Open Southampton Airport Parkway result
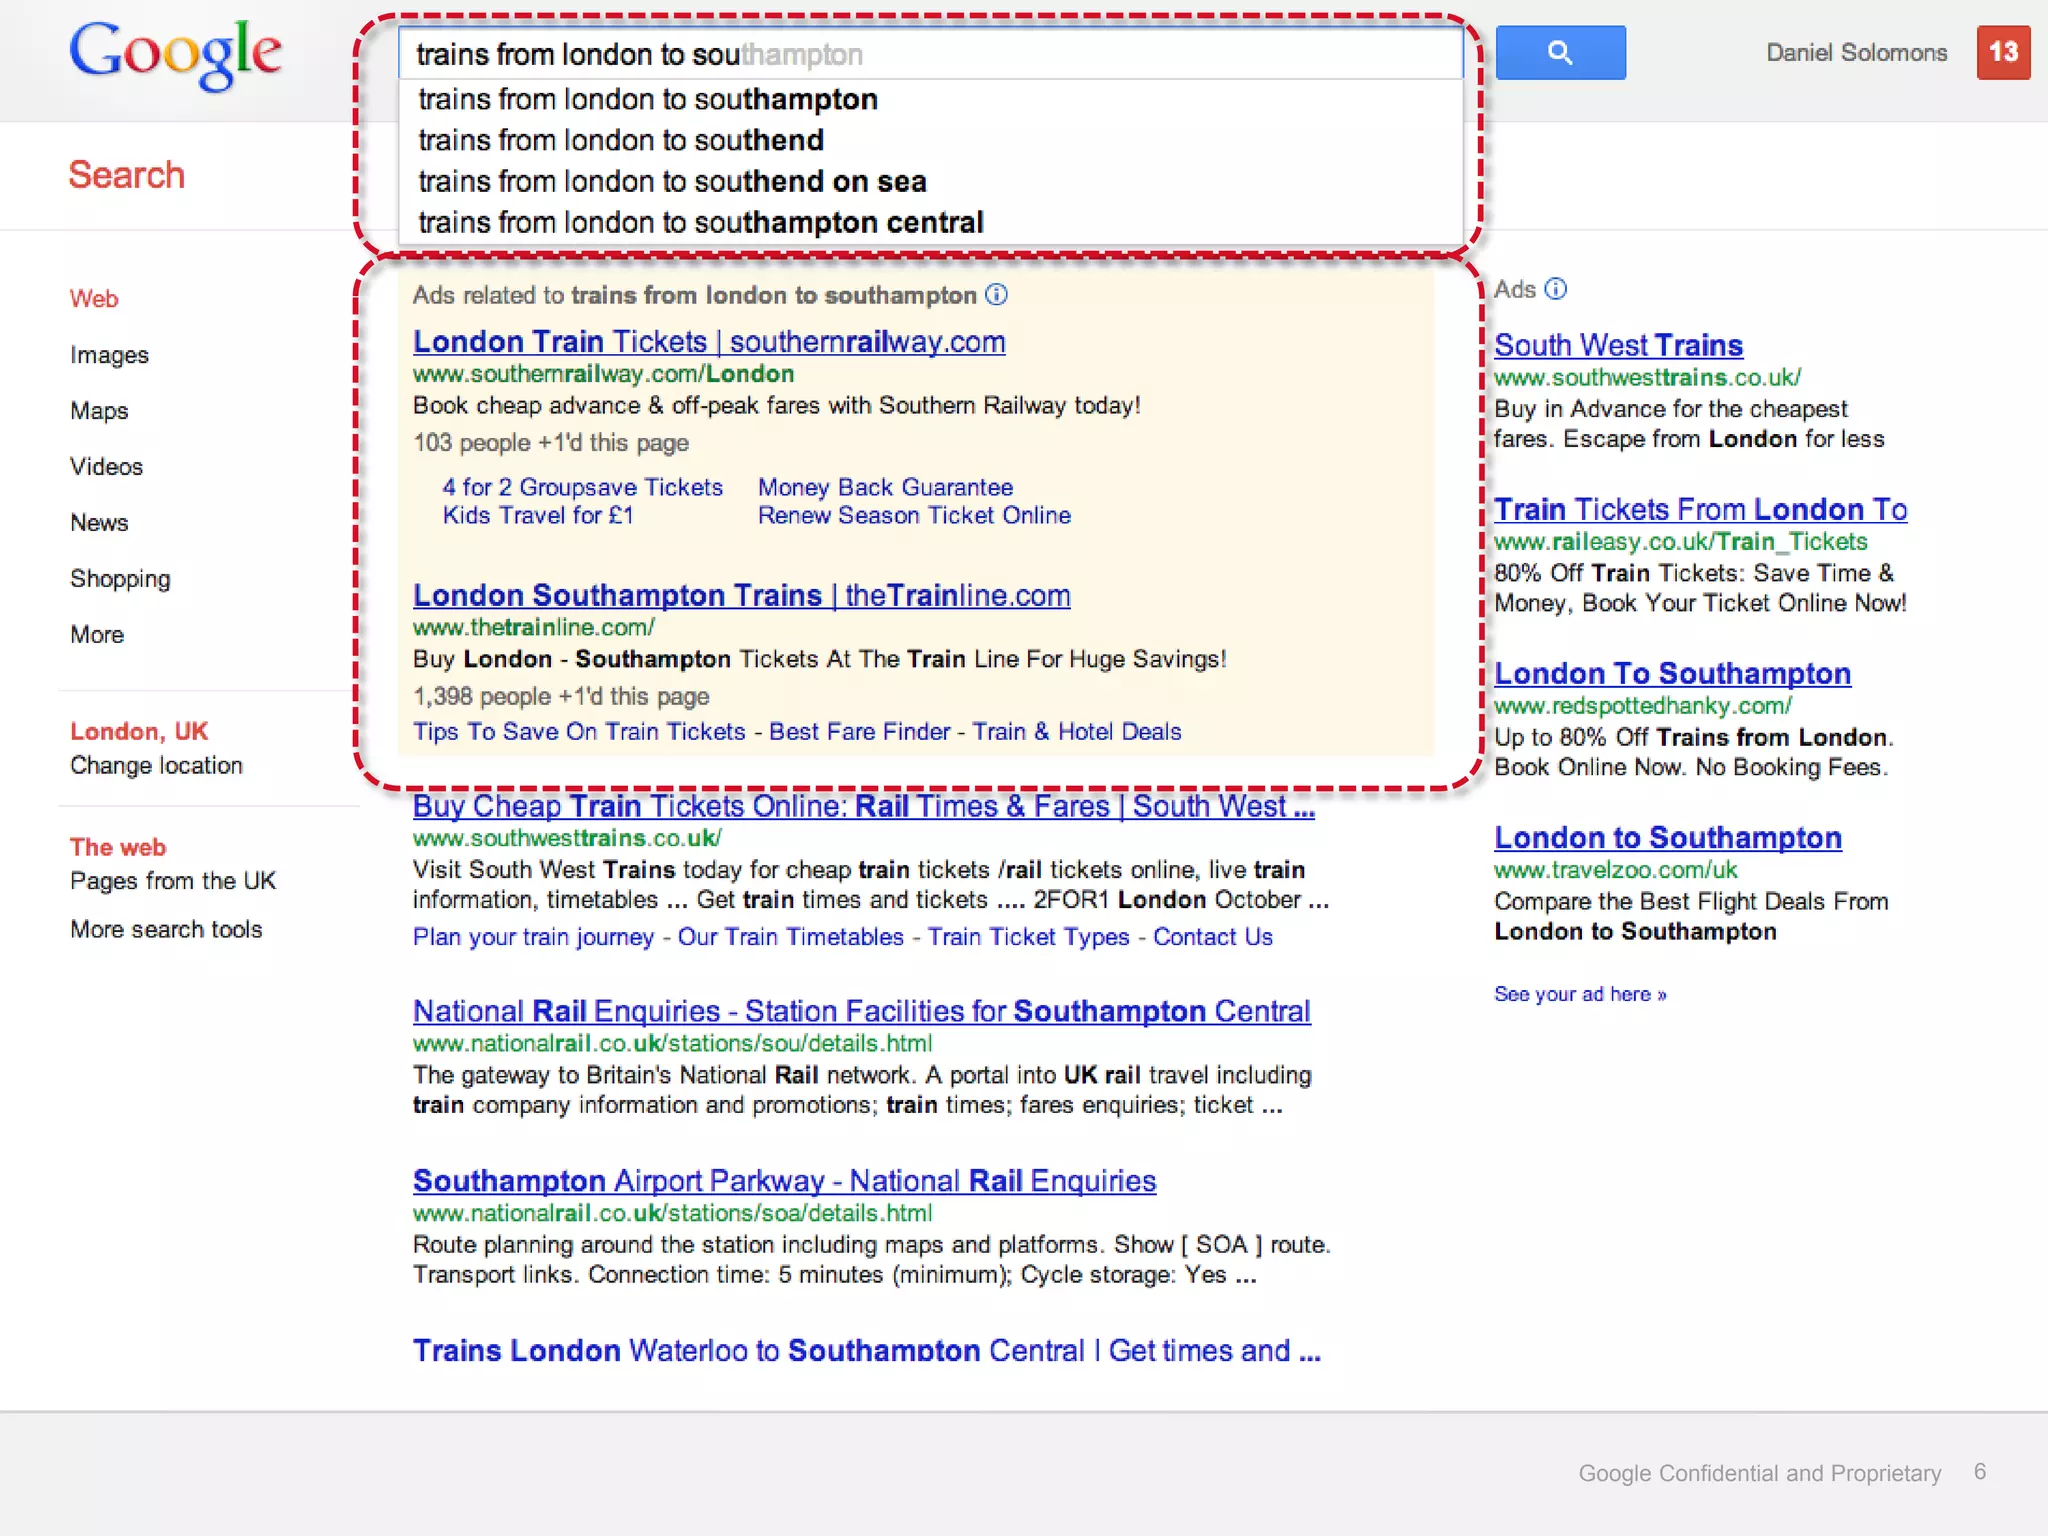The height and width of the screenshot is (1536, 2048). [784, 1181]
